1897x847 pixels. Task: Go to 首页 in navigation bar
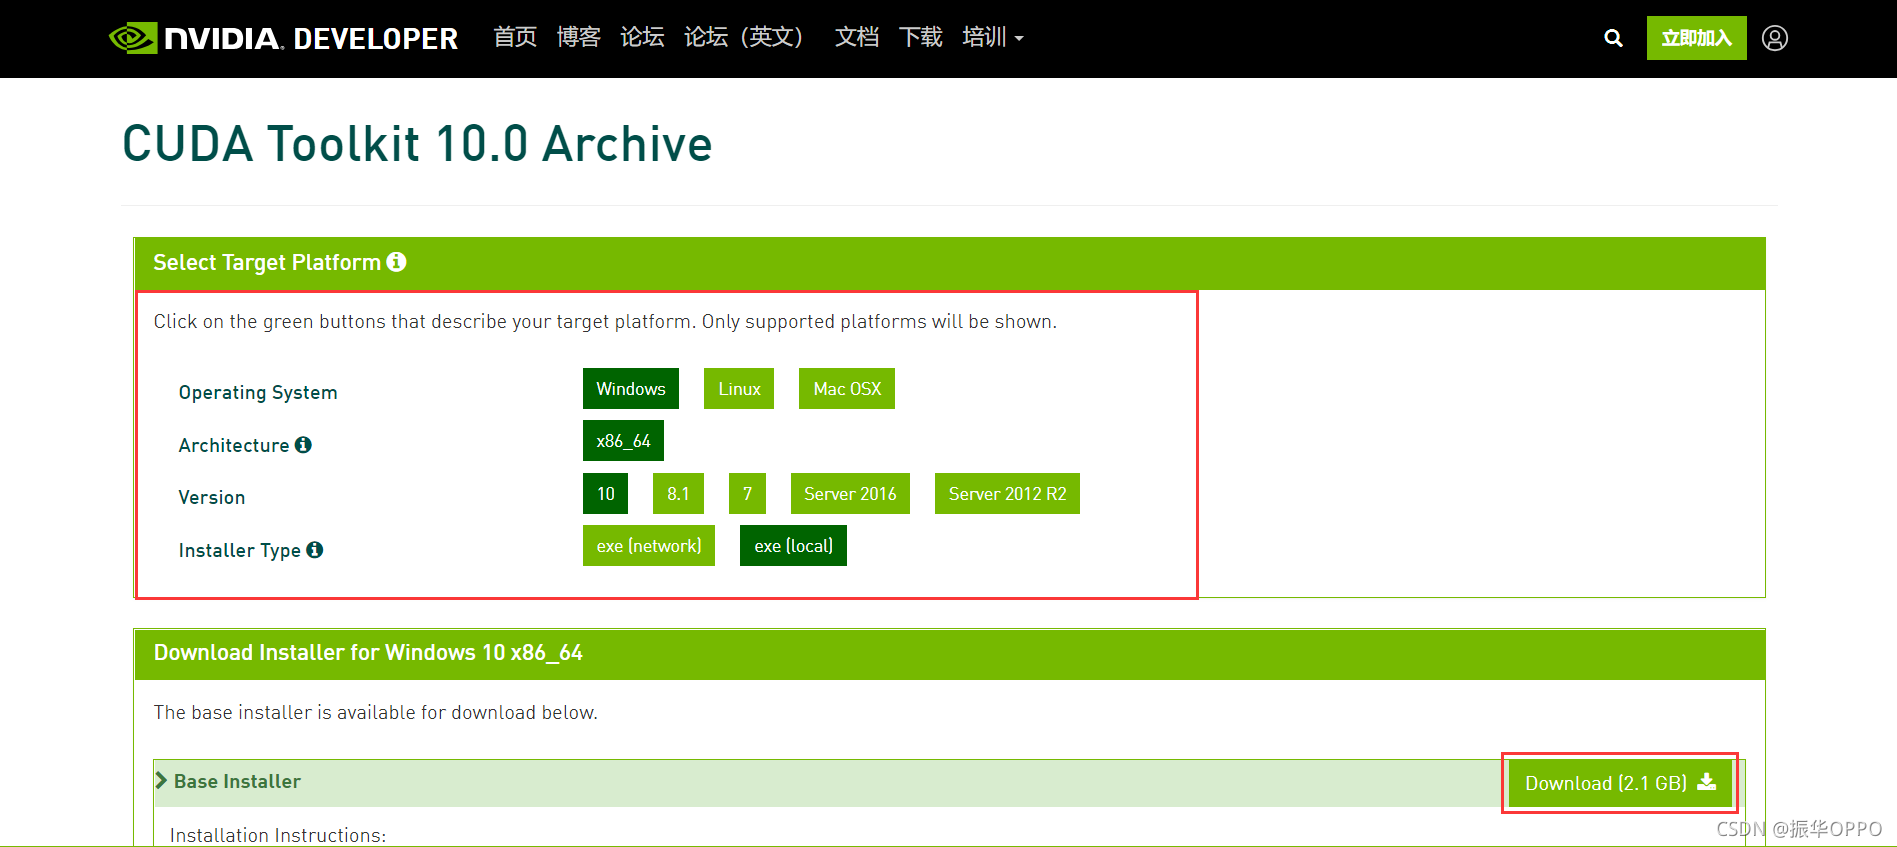(515, 38)
